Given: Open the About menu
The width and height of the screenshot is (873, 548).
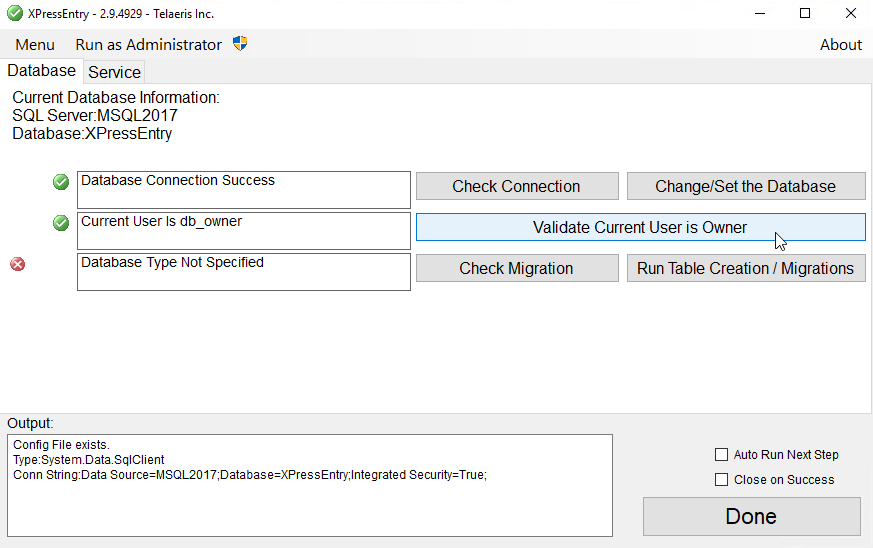Looking at the screenshot, I should coord(841,45).
